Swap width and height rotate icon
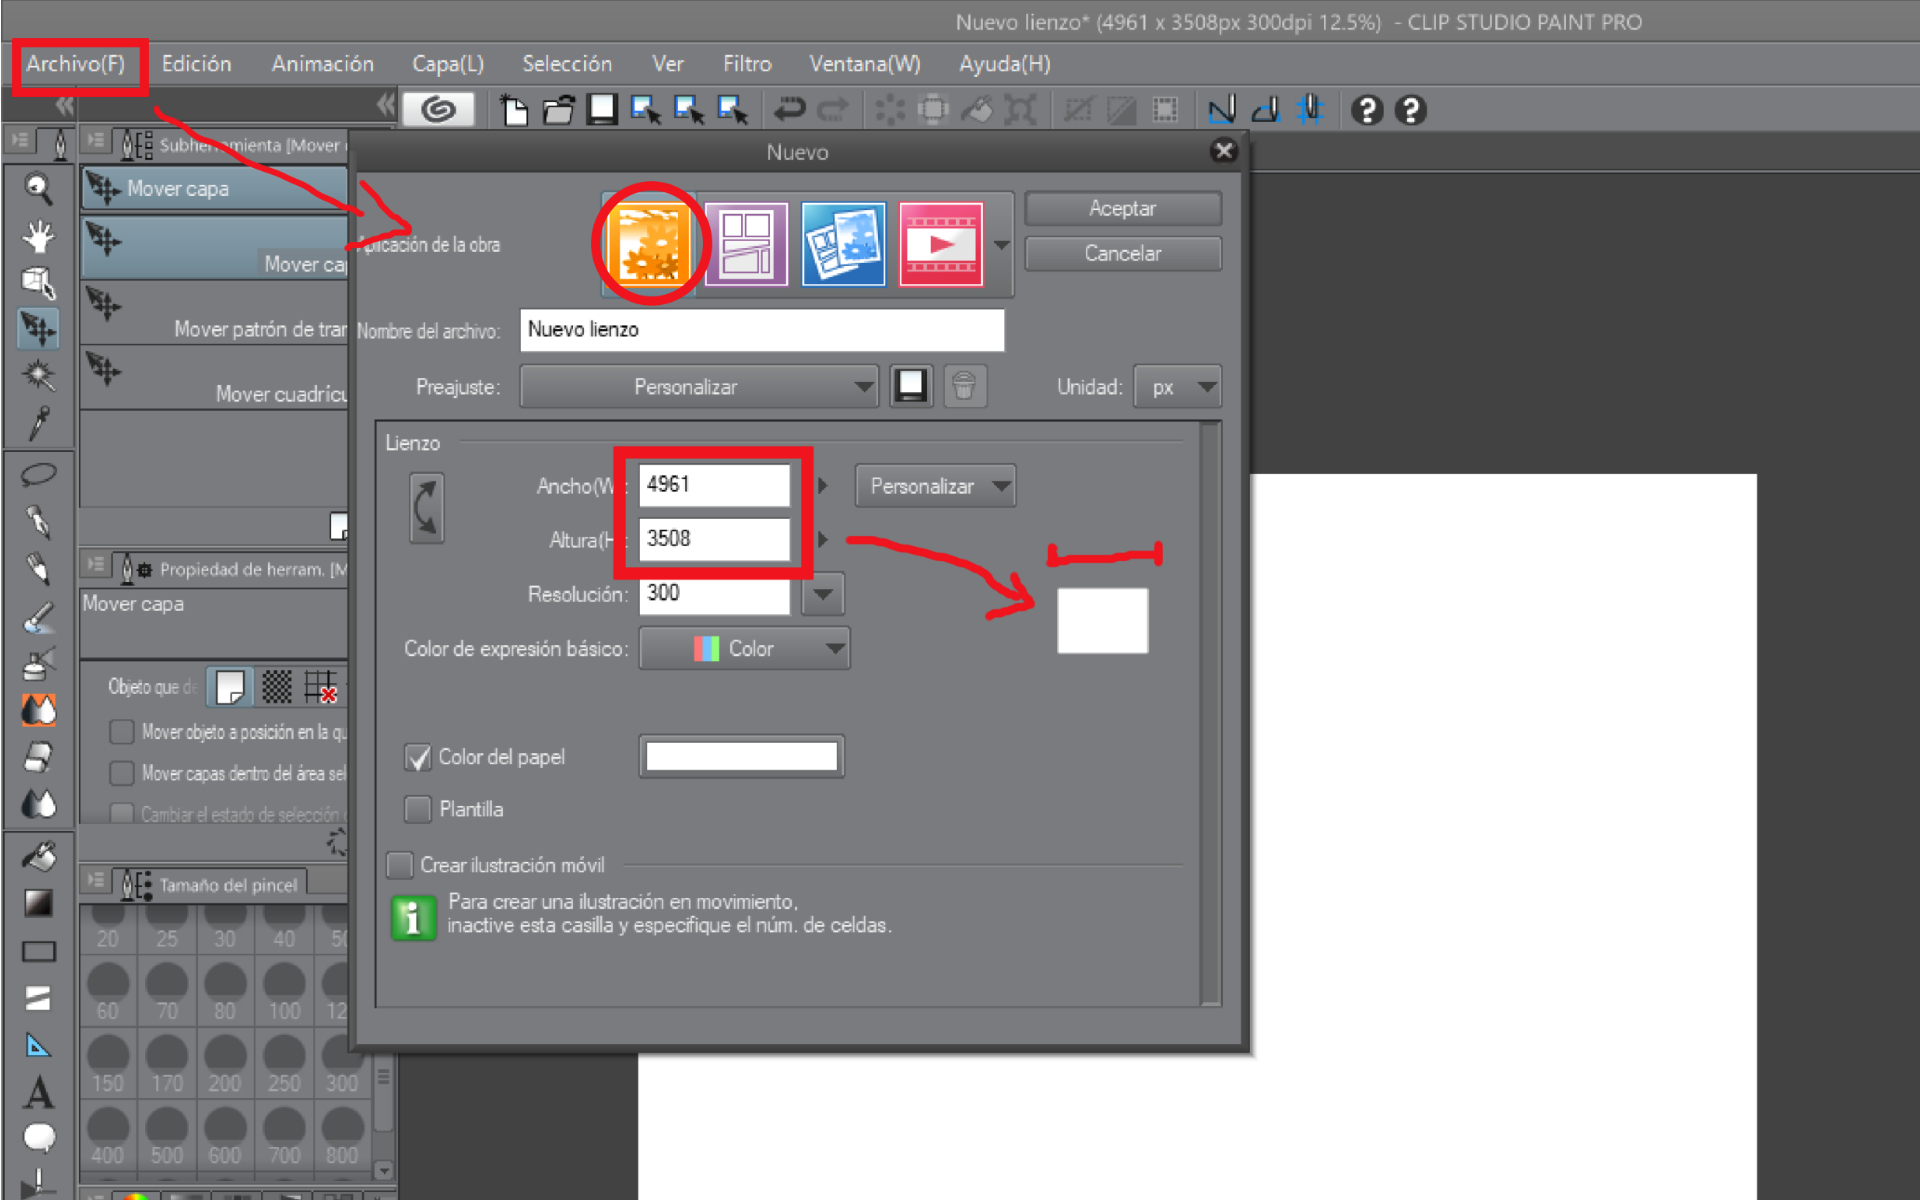 coord(427,508)
